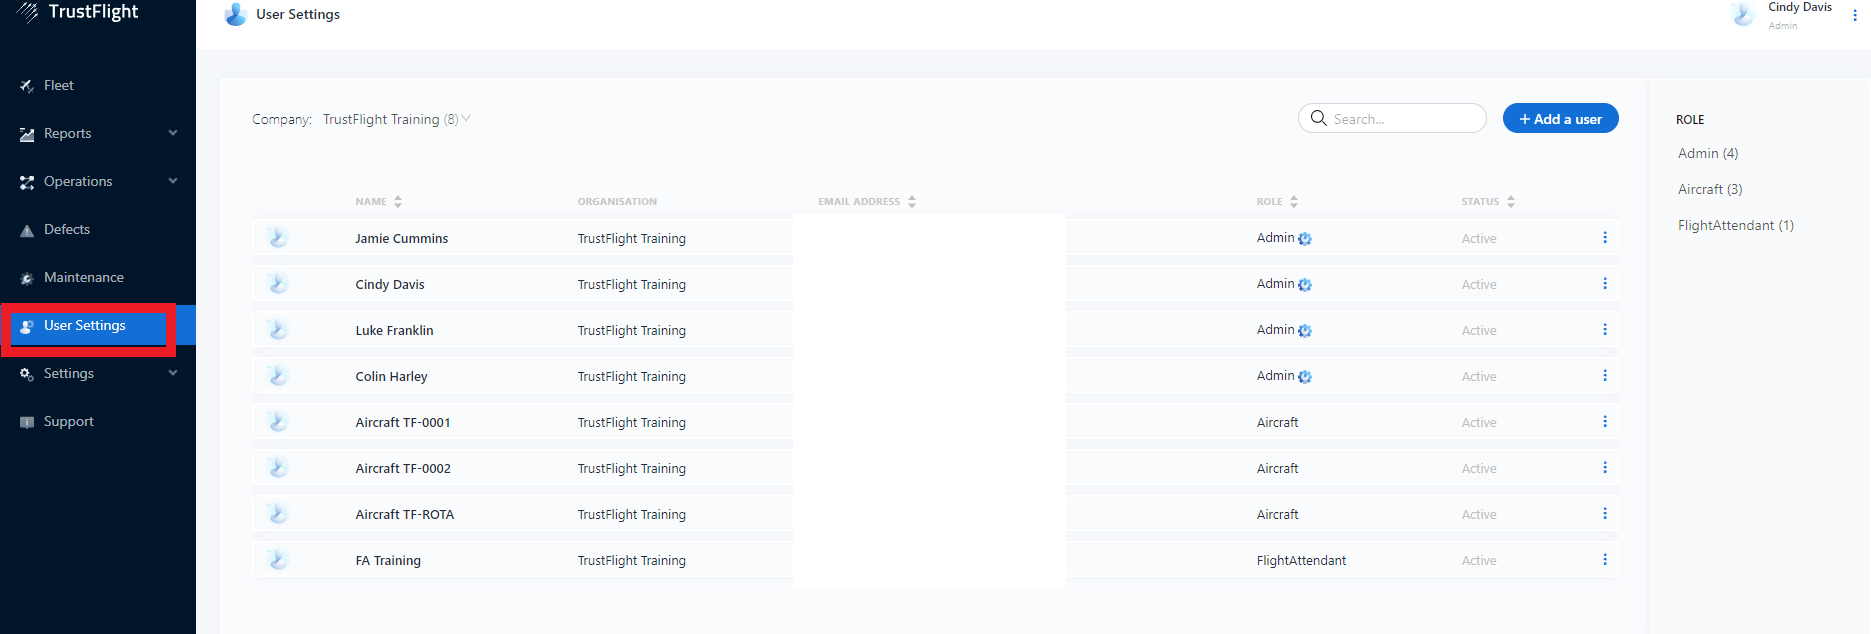Open the TrustFlight Training company dropdown
The width and height of the screenshot is (1871, 634).
[396, 119]
